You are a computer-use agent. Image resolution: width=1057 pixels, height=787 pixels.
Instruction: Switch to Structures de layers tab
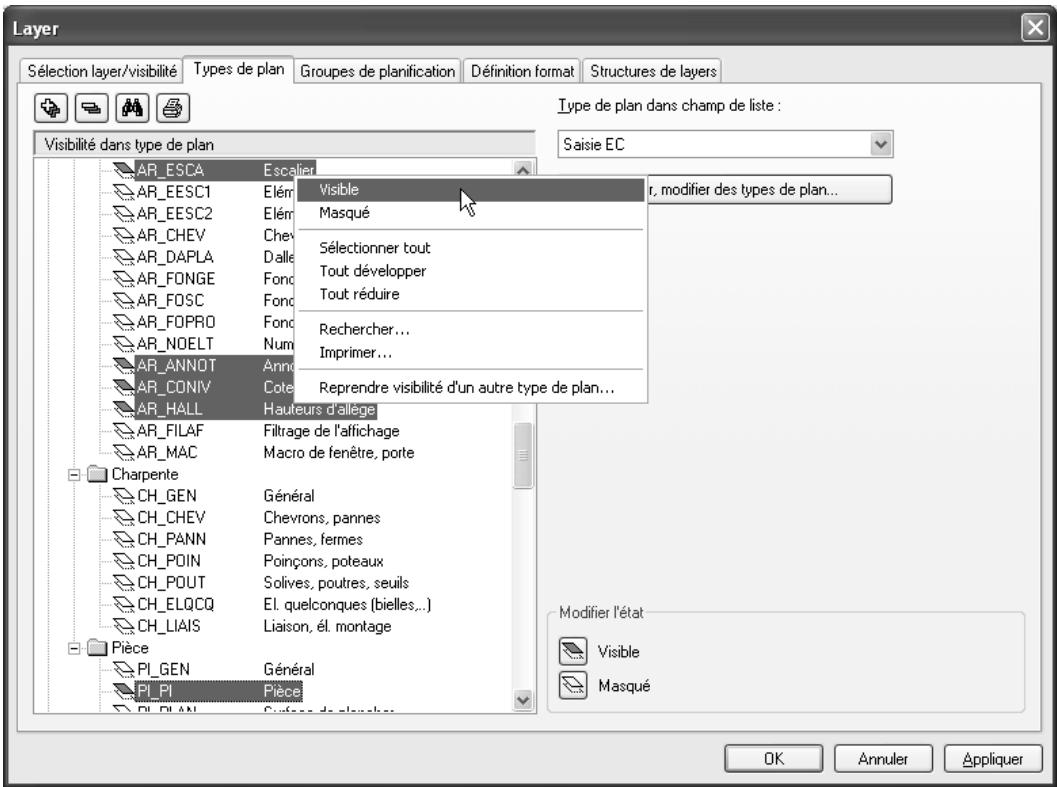coord(653,71)
